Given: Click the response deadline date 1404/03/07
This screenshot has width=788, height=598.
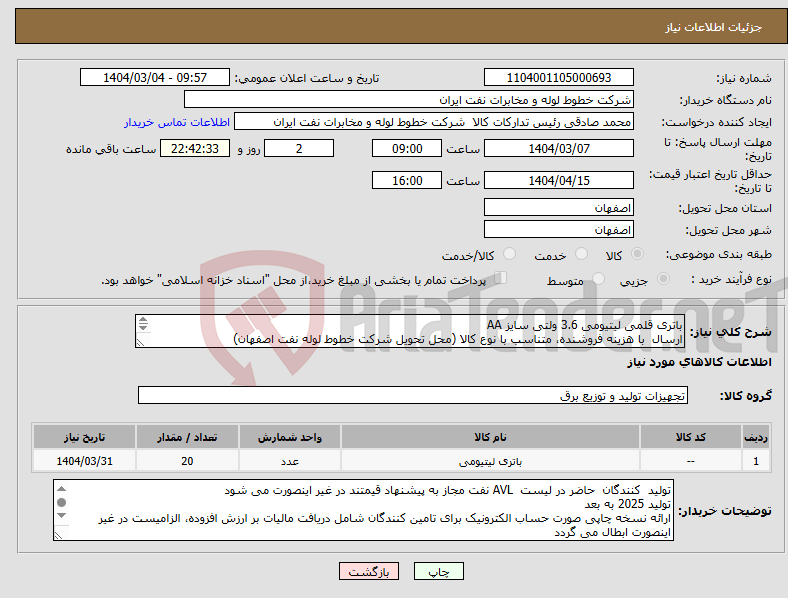Looking at the screenshot, I should coord(559,149).
